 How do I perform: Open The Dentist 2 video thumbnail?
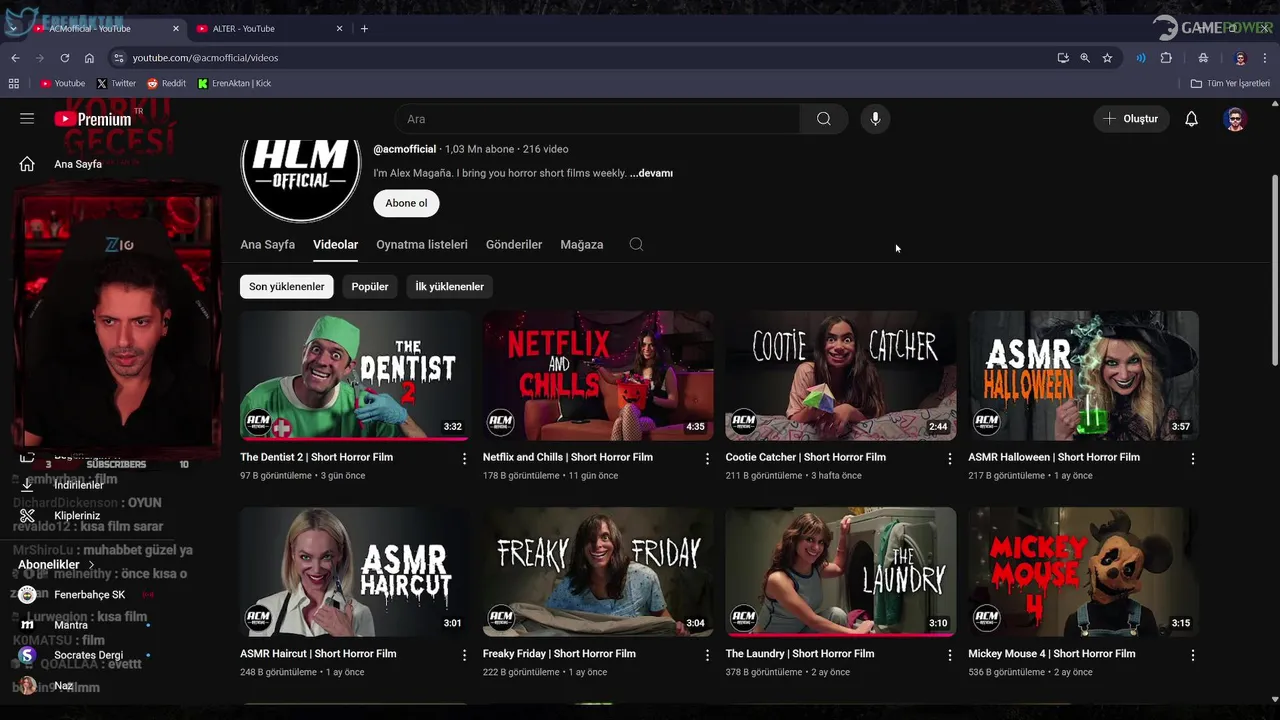(x=355, y=375)
